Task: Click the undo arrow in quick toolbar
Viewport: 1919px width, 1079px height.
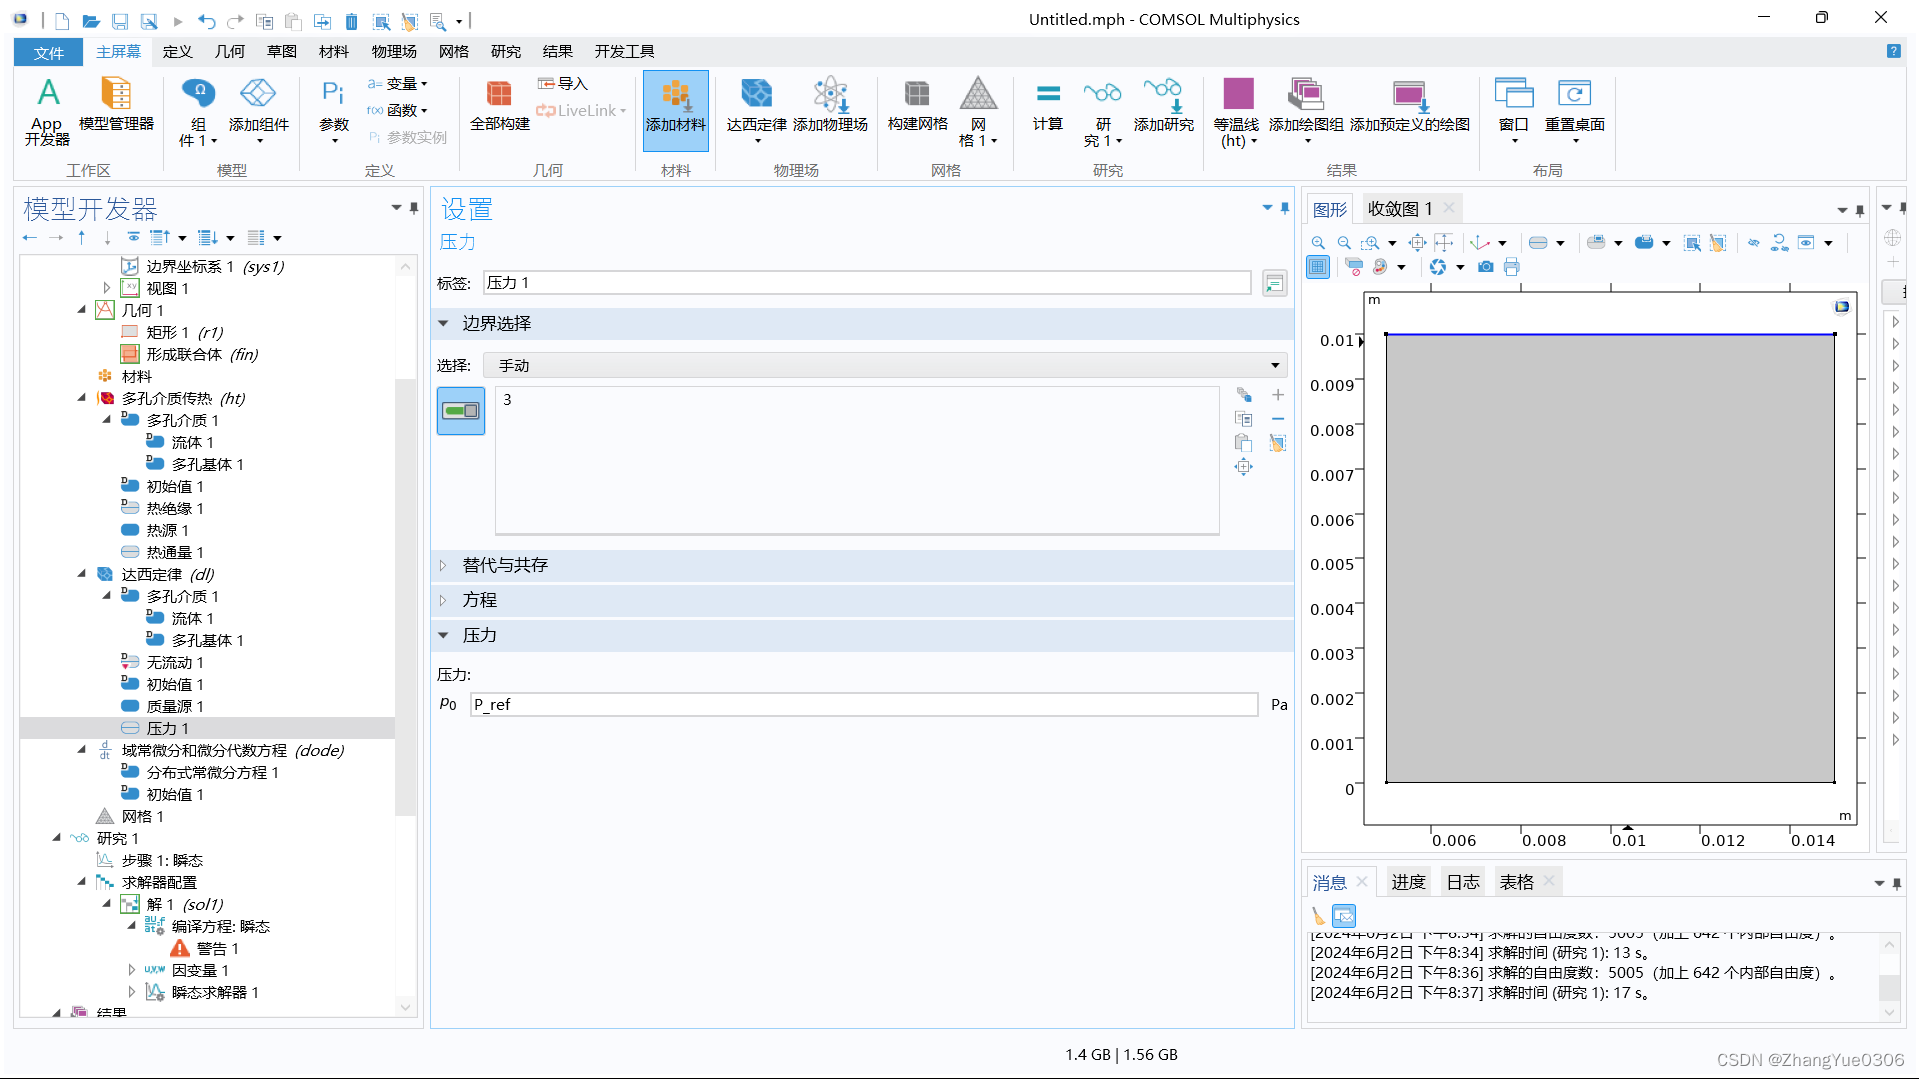Action: click(x=206, y=21)
